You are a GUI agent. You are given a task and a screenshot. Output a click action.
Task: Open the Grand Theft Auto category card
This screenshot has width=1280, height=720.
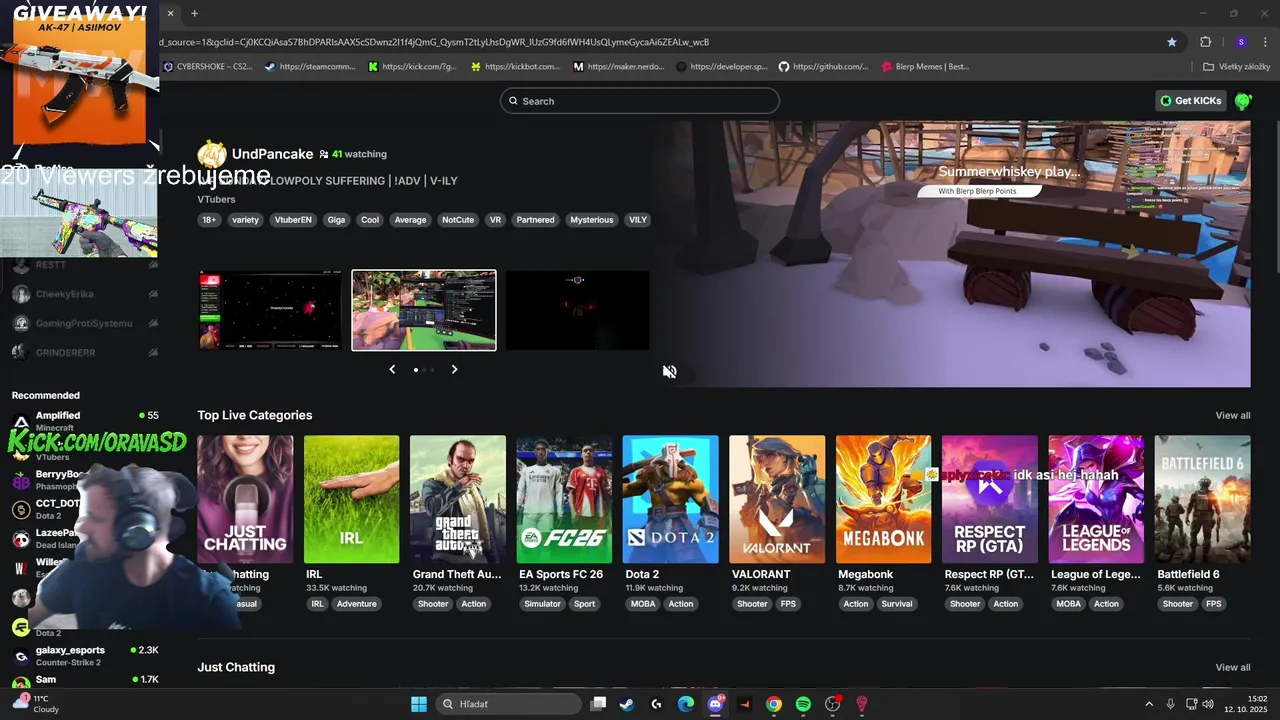[457, 499]
